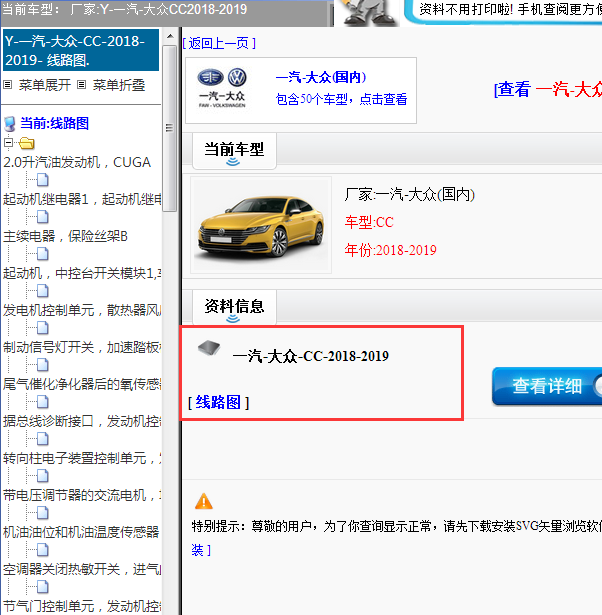Open 起动机继电器1 wiring entry
The image size is (602, 615).
point(82,199)
